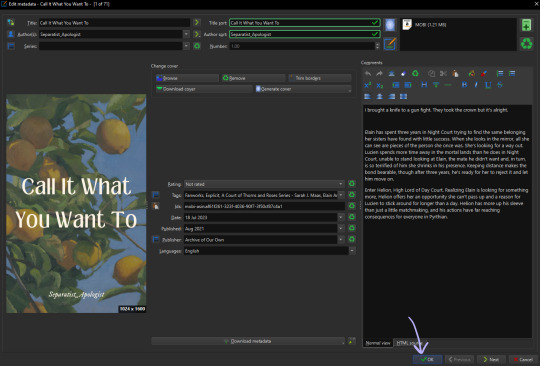The height and width of the screenshot is (366, 540).
Task: Open the manage authors editor icon
Action: click(x=11, y=34)
